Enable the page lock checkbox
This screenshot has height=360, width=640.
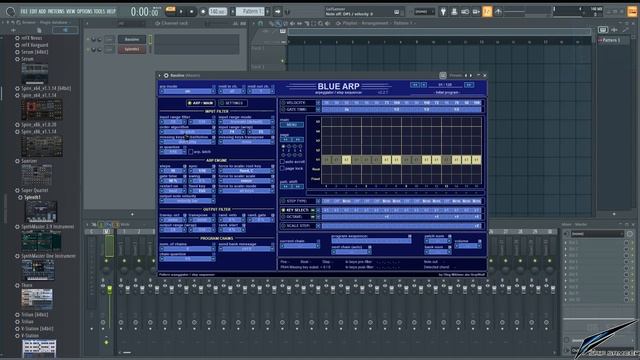282,168
